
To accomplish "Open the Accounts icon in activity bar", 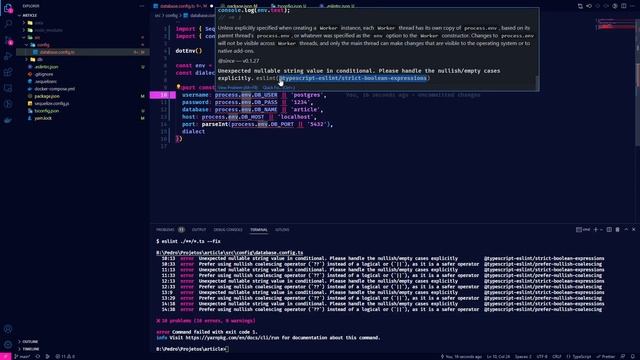I will [x=8, y=329].
